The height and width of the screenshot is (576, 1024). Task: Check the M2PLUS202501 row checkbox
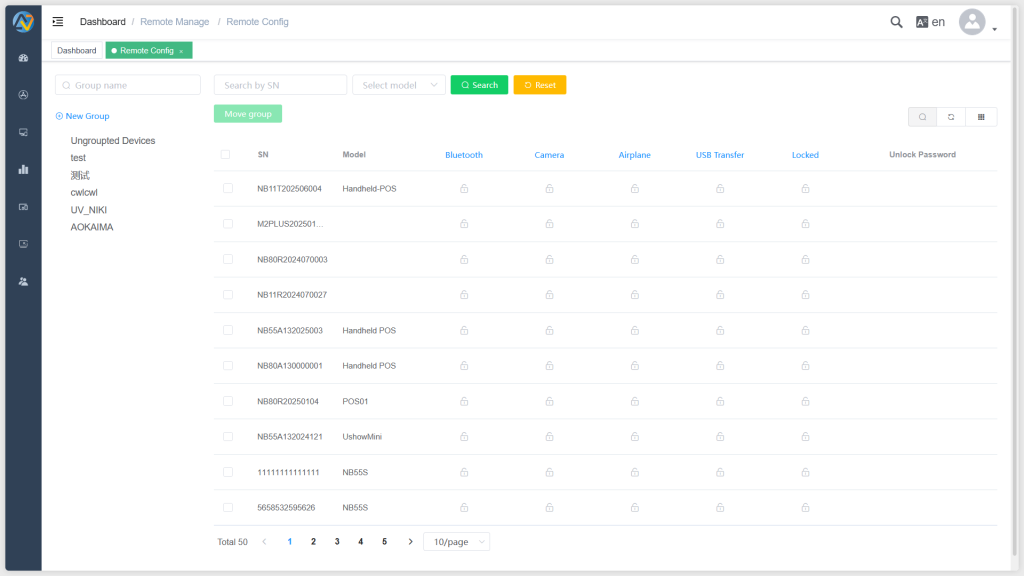click(x=228, y=223)
